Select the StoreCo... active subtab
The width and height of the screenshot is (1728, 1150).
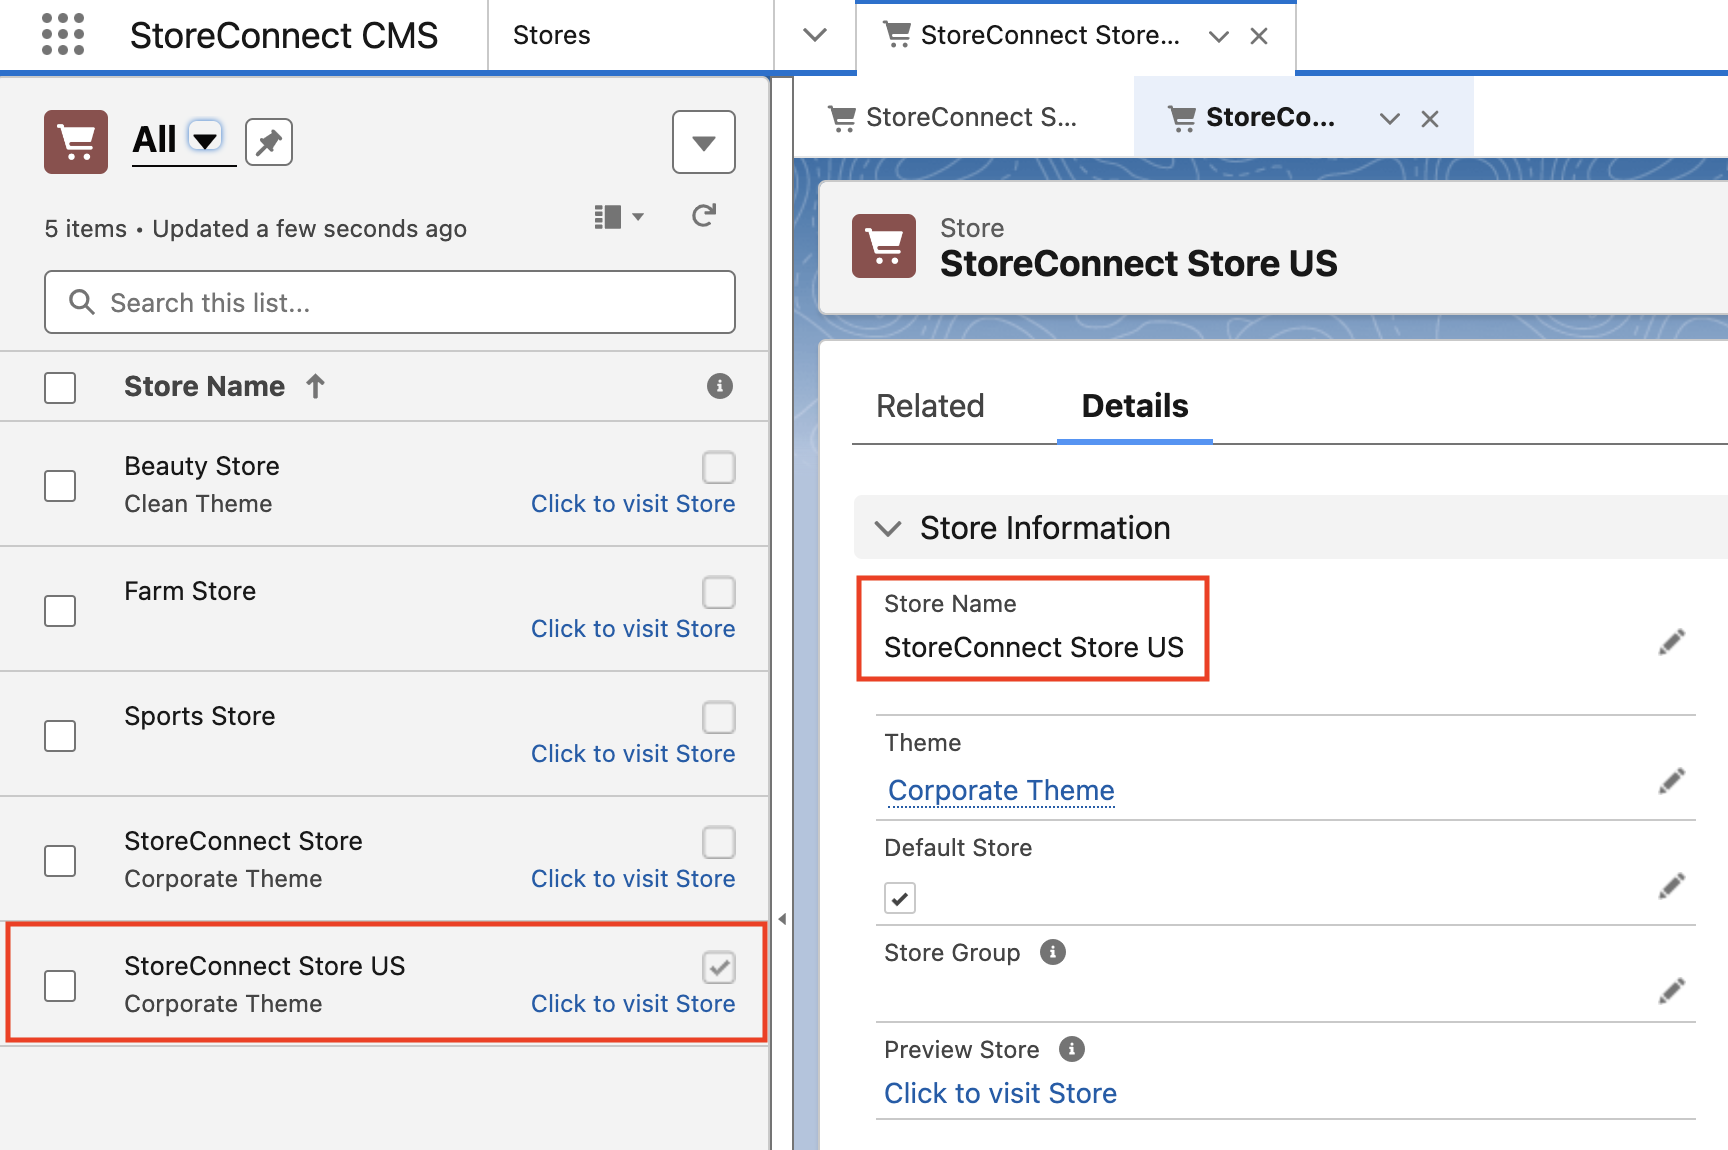click(x=1270, y=118)
